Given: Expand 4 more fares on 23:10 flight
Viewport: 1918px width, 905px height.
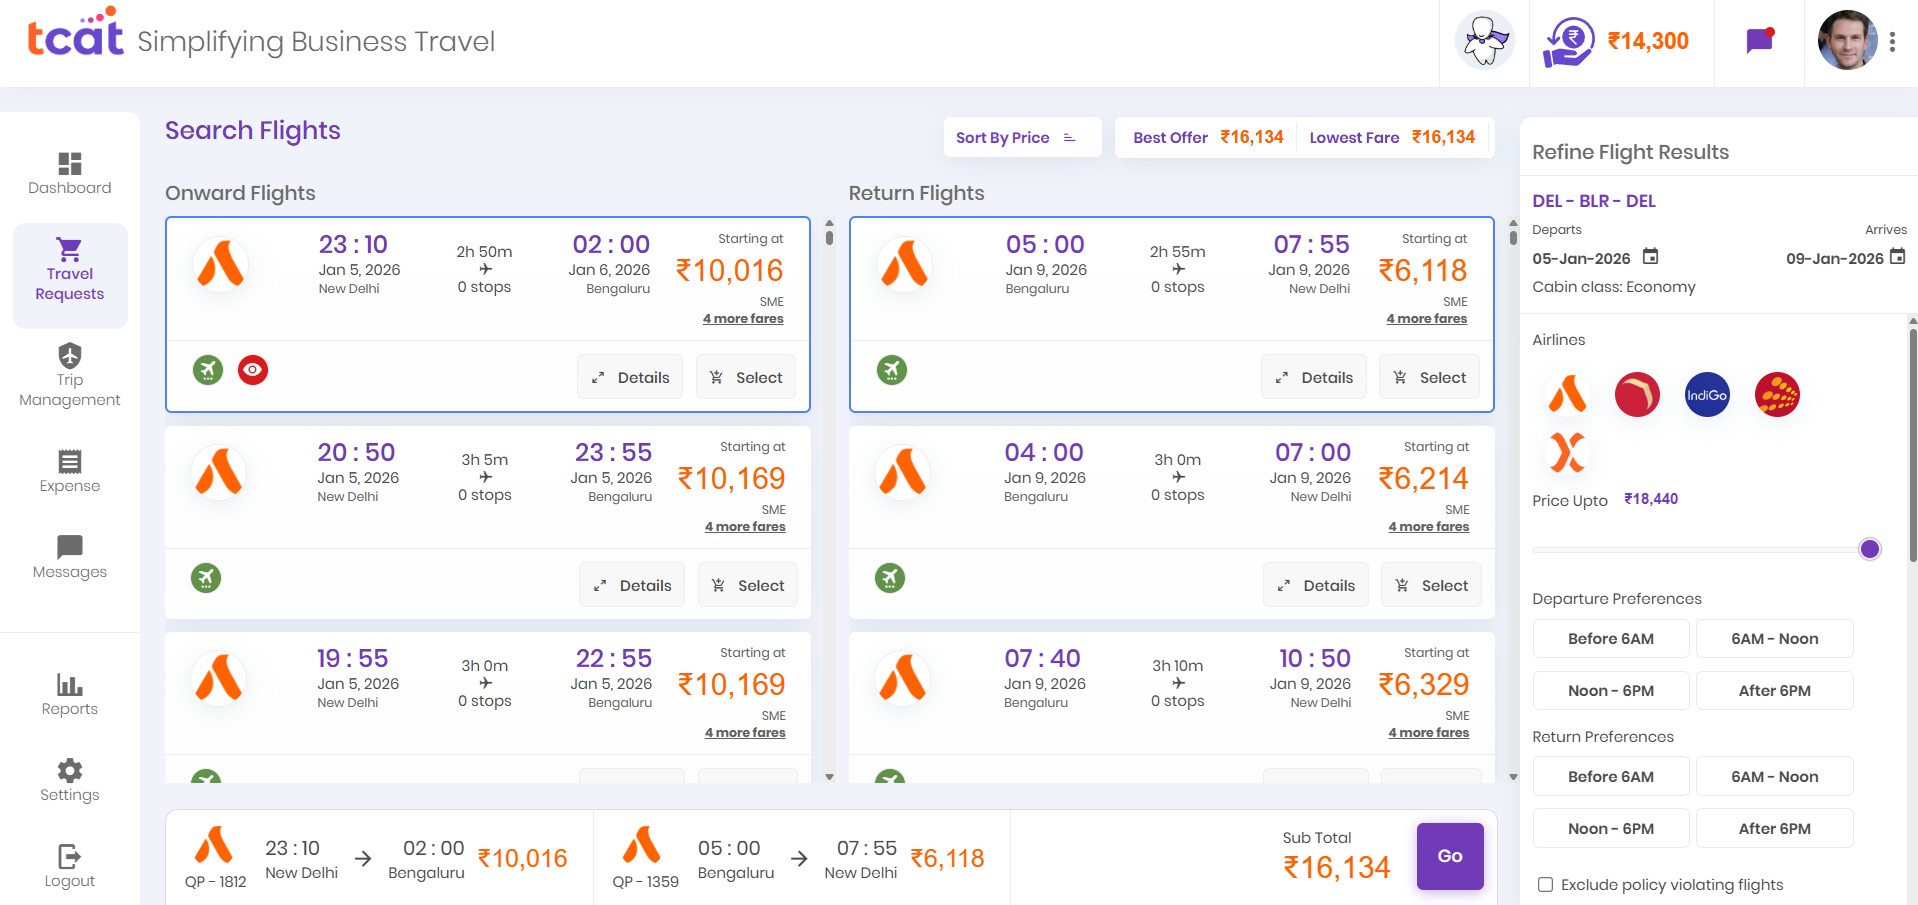Looking at the screenshot, I should 743,319.
